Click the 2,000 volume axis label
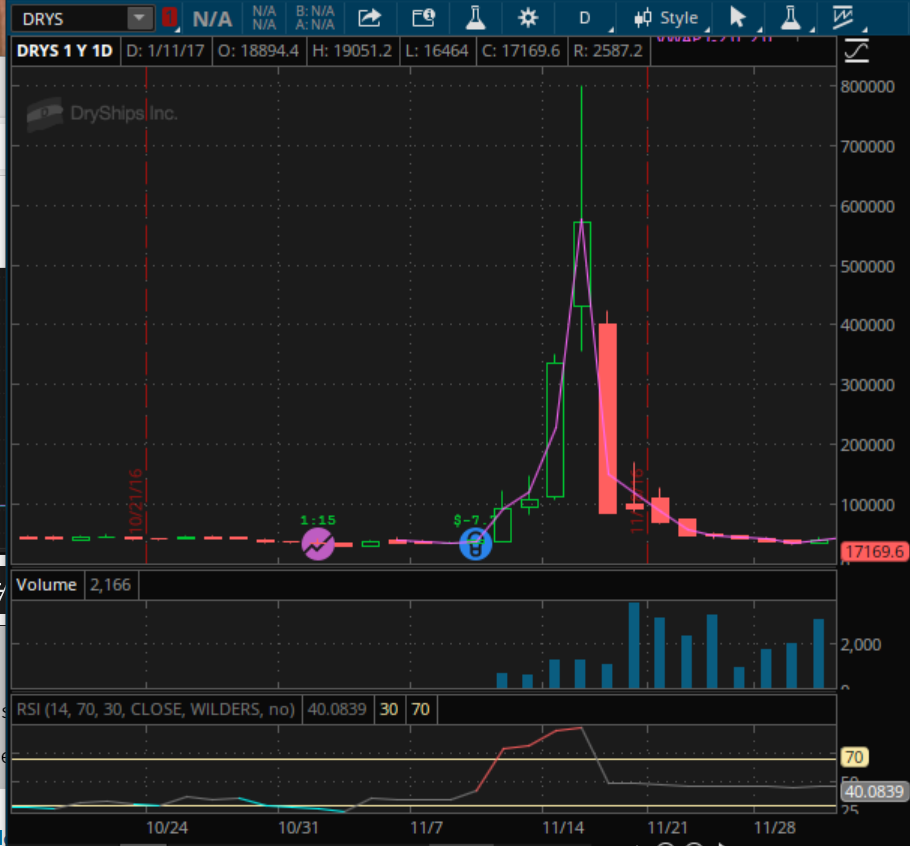The width and height of the screenshot is (910, 846). (861, 645)
